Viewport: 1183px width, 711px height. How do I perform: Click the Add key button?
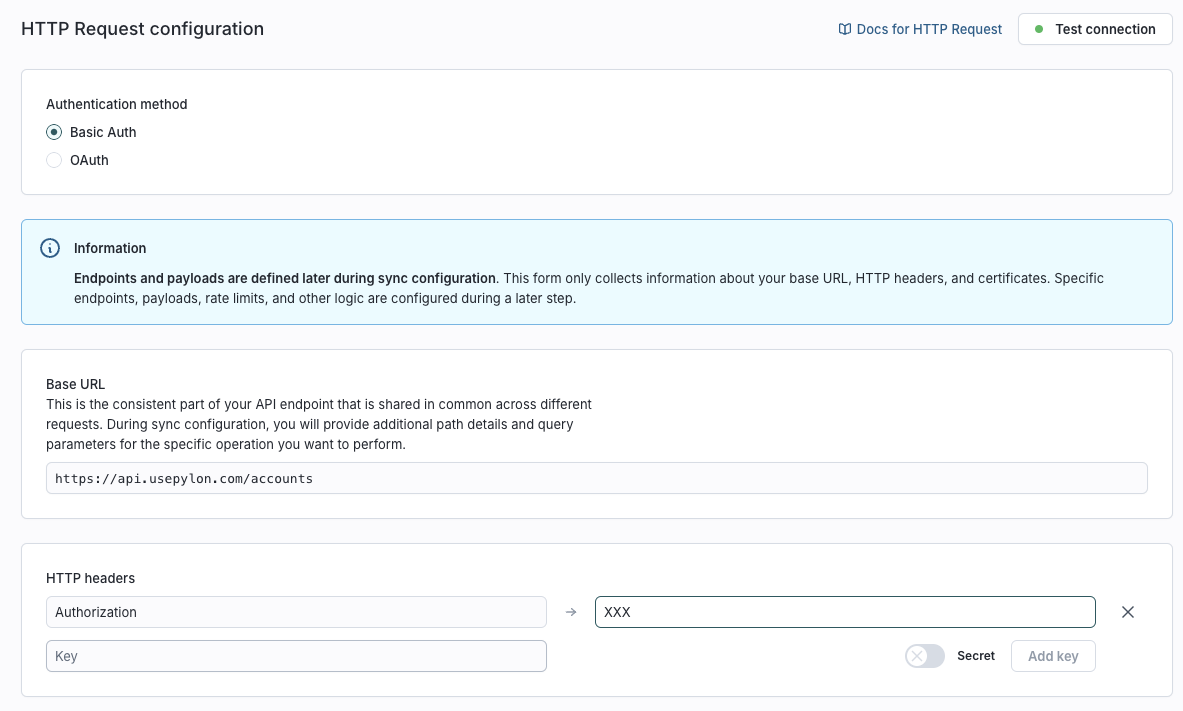tap(1053, 656)
